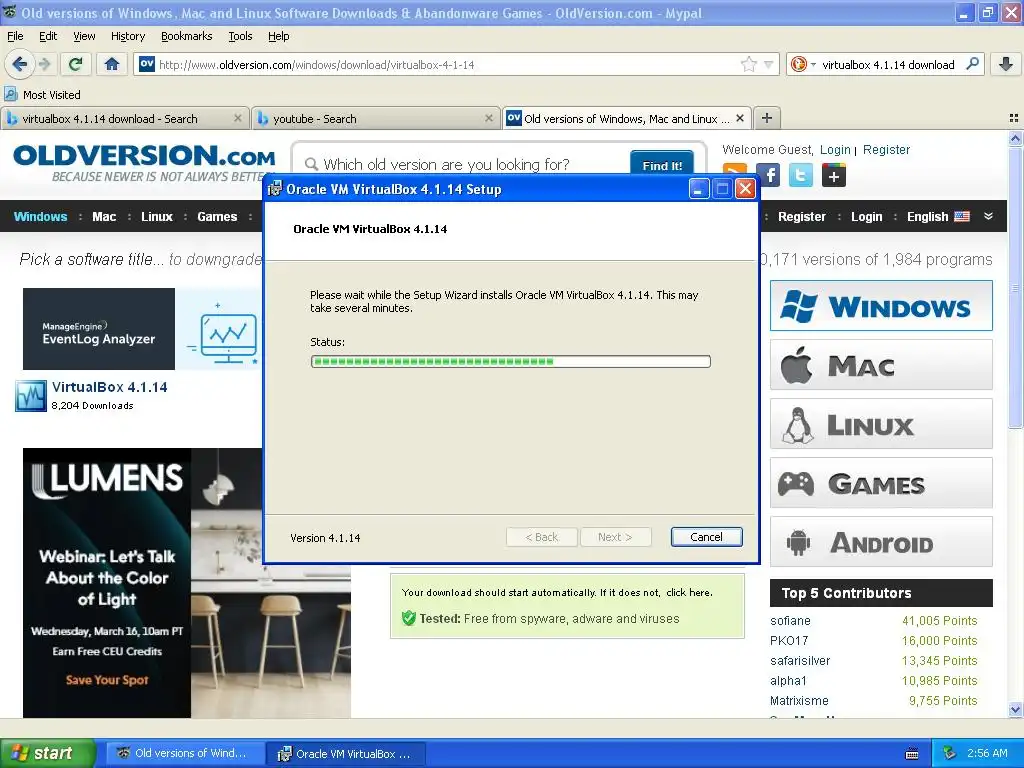This screenshot has width=1024, height=768.
Task: Switch to the youtube - Search tab
Action: click(x=376, y=118)
